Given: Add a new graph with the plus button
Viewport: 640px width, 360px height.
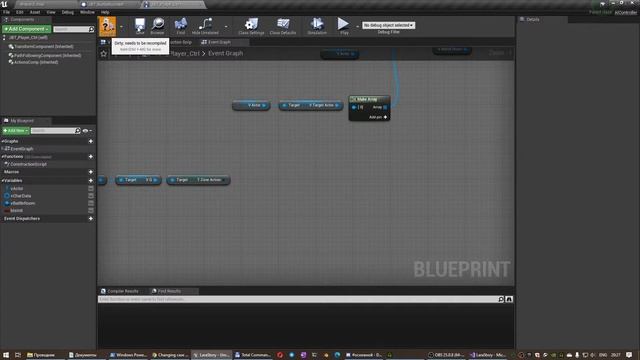Looking at the screenshot, I should point(91,141).
